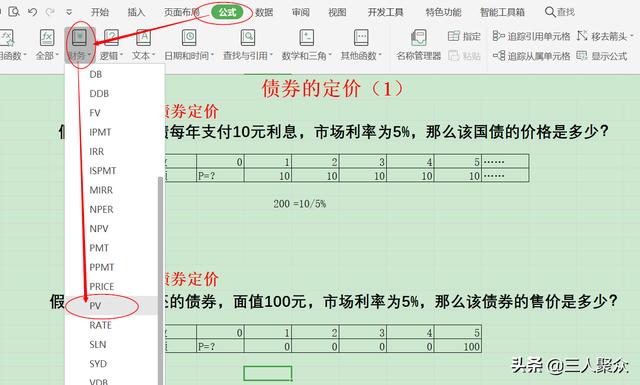The image size is (640, 385).
Task: Choose ISPMT from the function list
Action: 111,171
